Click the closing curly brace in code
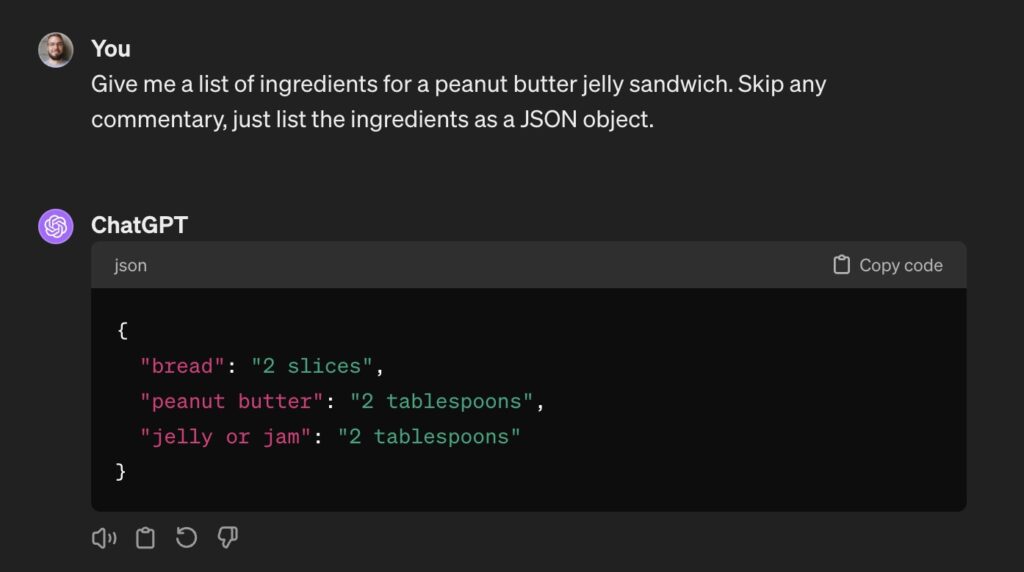This screenshot has height=572, width=1024. click(121, 471)
